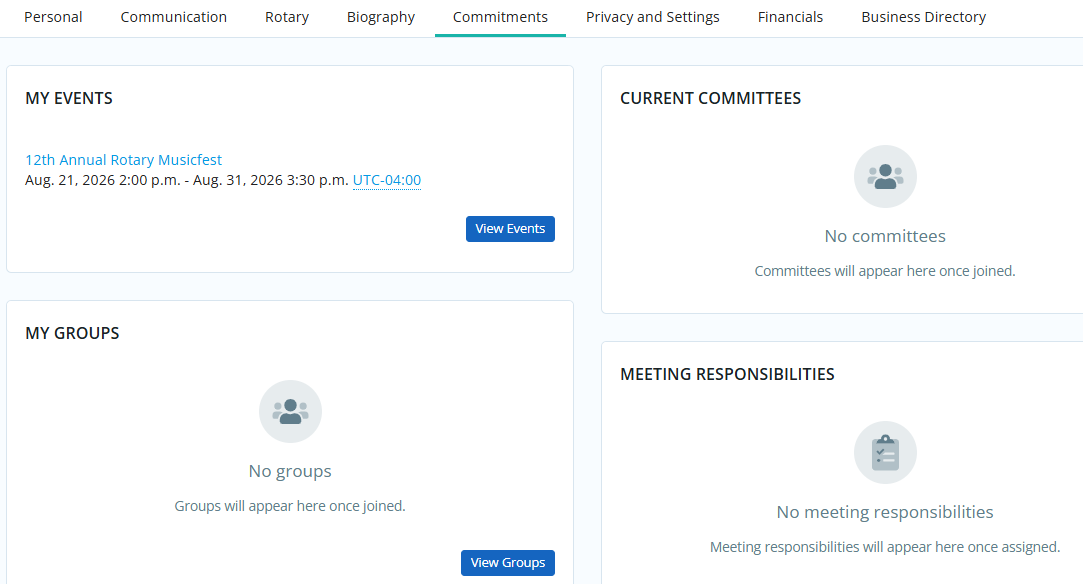1083x584 pixels.
Task: Click the View Events button
Action: coord(510,229)
